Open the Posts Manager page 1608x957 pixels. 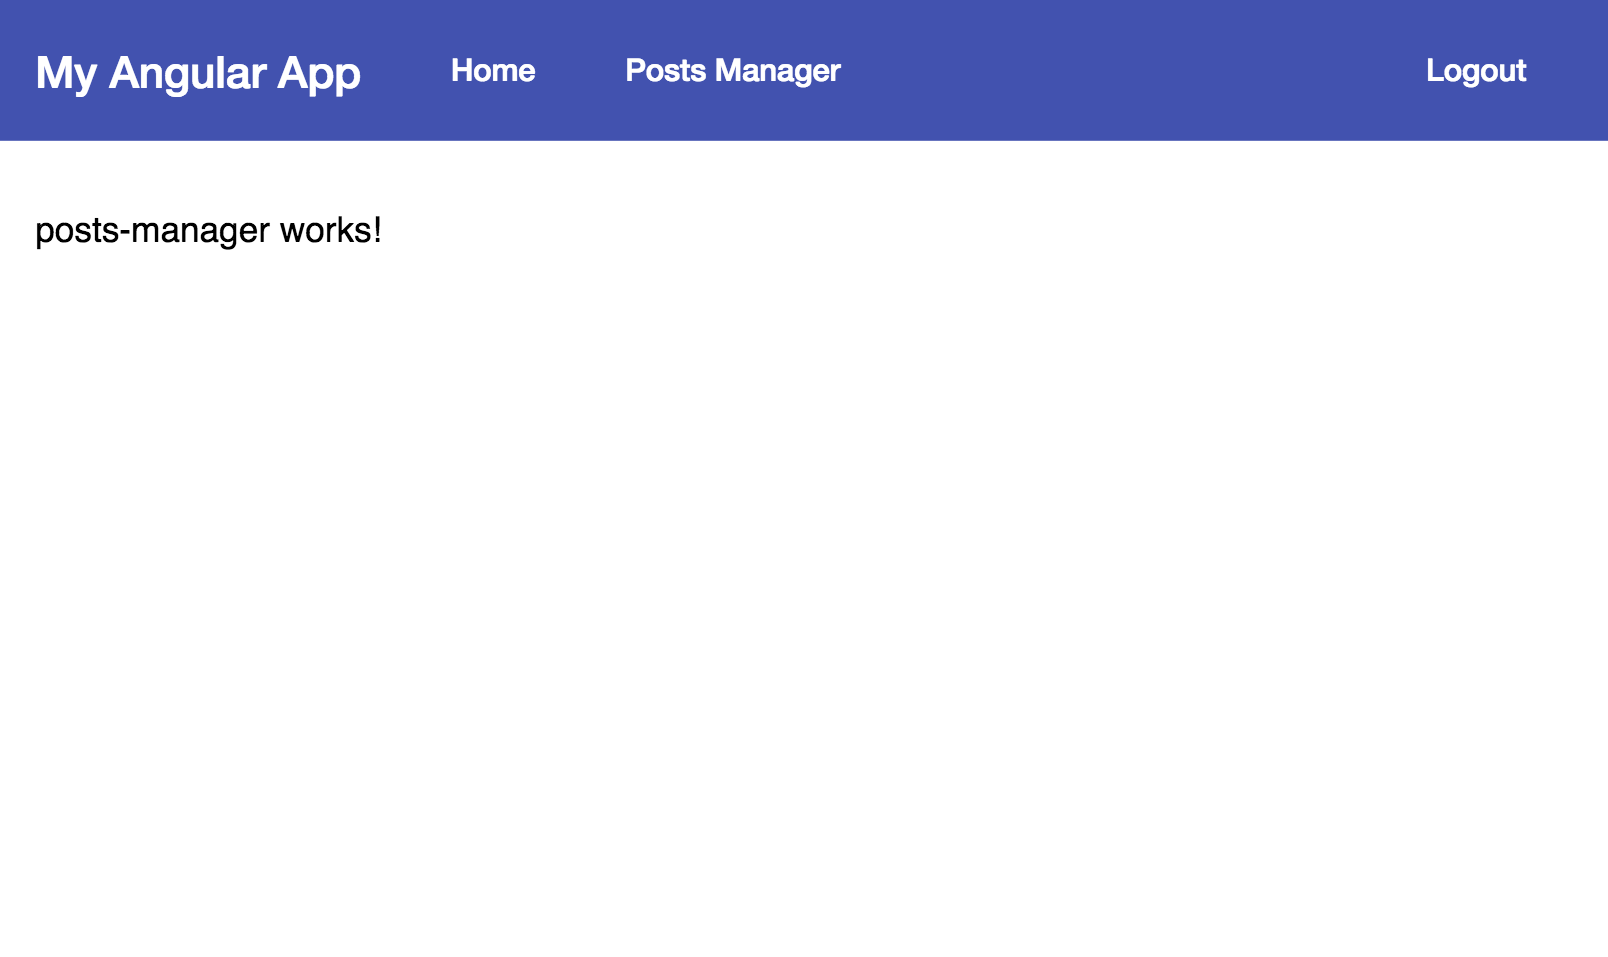coord(732,71)
